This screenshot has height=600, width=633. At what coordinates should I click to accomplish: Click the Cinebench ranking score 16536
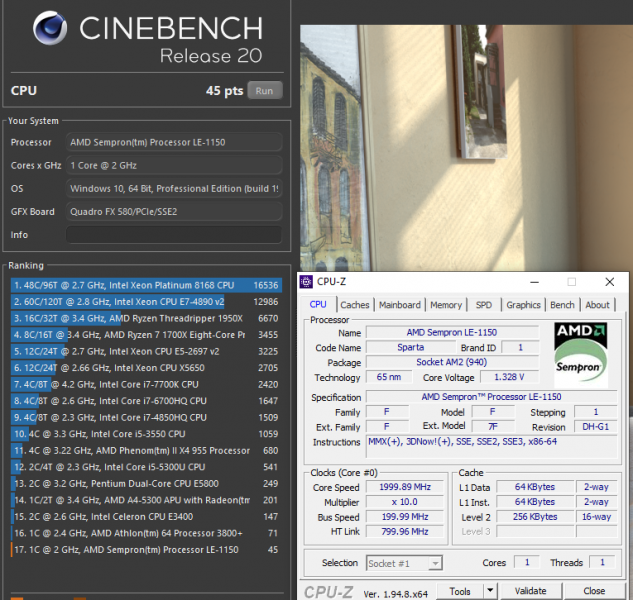(x=266, y=285)
